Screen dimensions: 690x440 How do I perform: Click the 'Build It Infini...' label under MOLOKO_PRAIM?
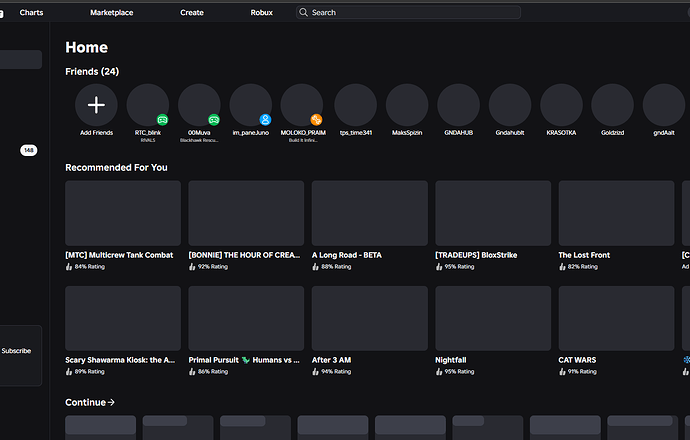coord(303,140)
